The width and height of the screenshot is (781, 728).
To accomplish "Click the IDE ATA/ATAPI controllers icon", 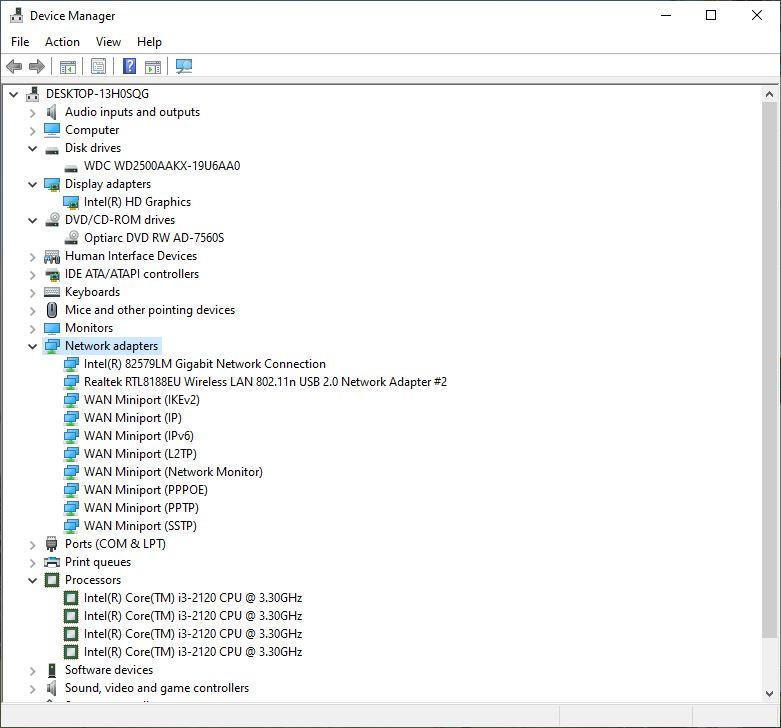I will coord(52,274).
